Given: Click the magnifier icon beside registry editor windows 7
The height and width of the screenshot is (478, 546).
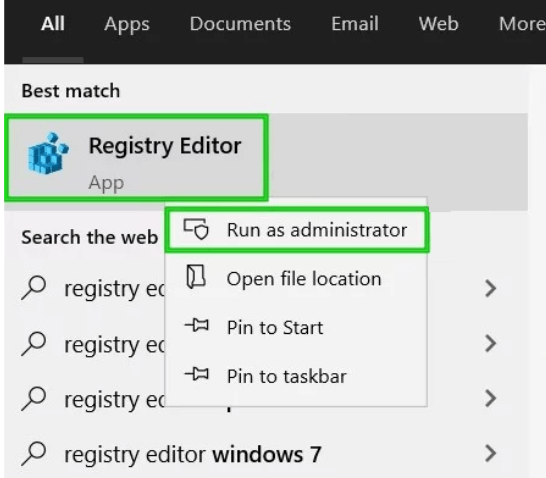Looking at the screenshot, I should (34, 454).
